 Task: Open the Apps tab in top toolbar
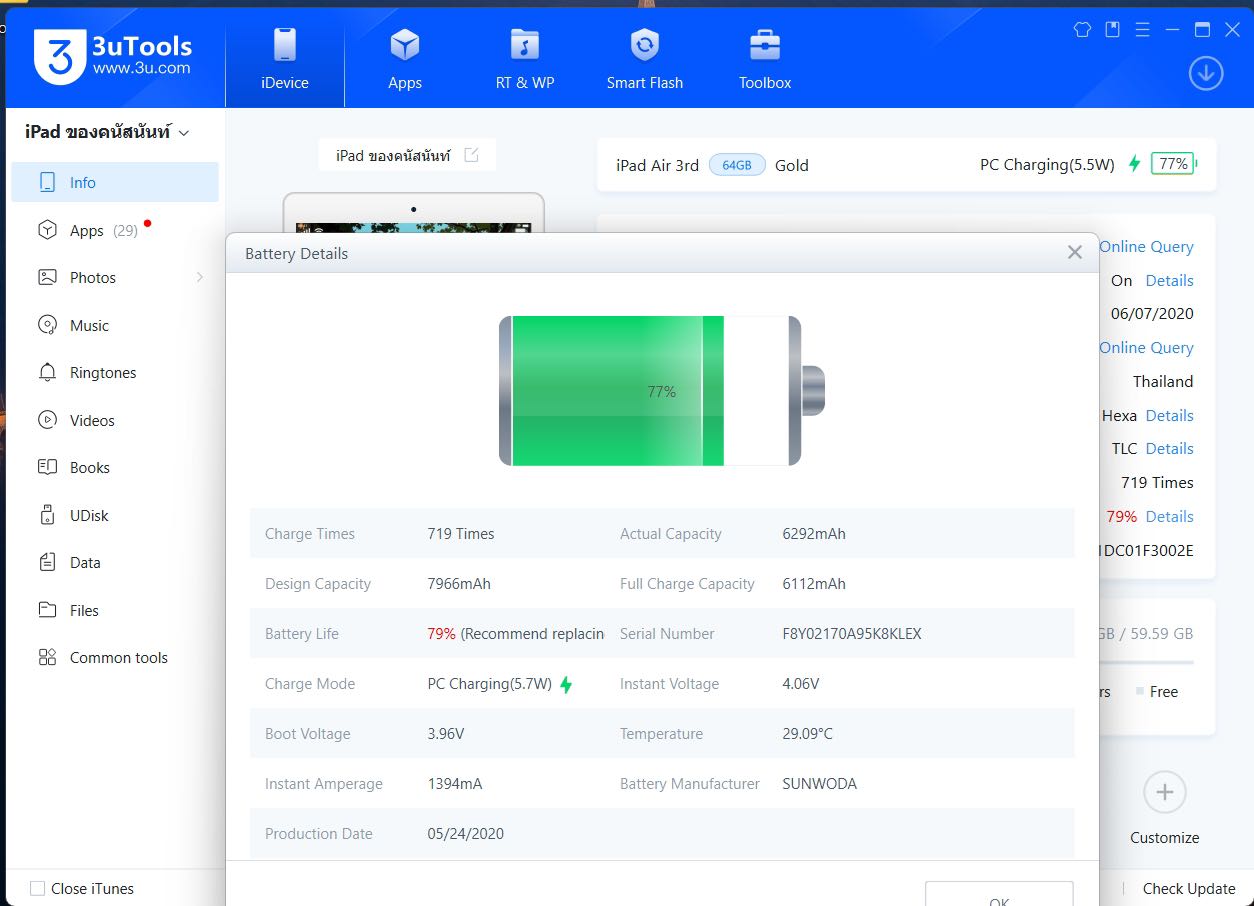tap(405, 59)
